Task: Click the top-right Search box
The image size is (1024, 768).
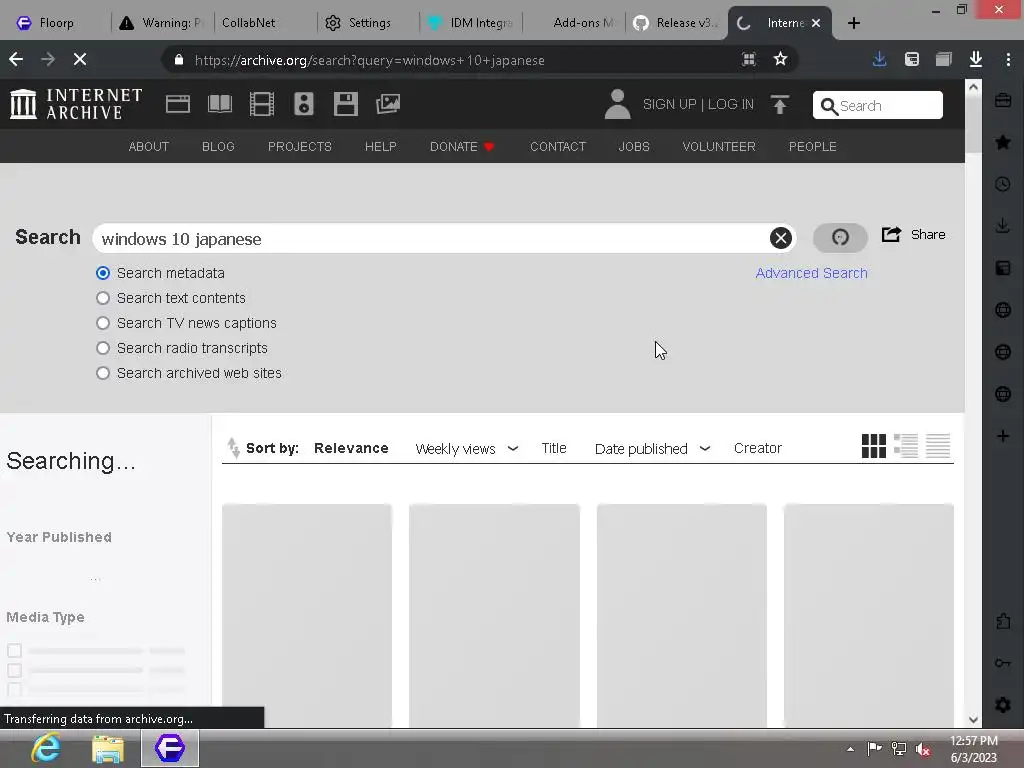Action: tap(878, 105)
